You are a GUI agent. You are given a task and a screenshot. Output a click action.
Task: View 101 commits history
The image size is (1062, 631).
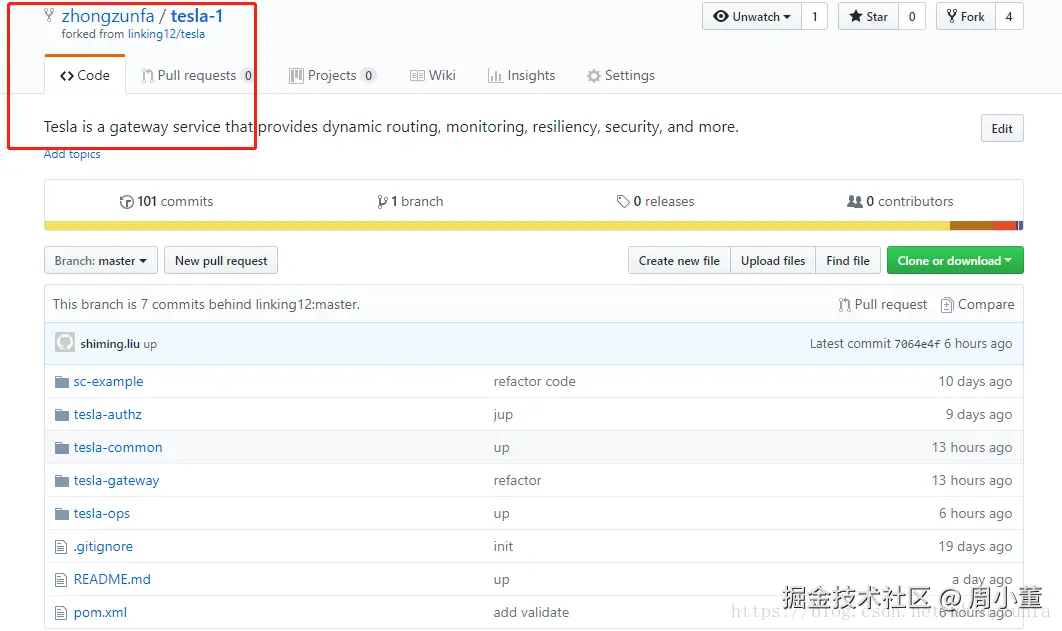(166, 201)
